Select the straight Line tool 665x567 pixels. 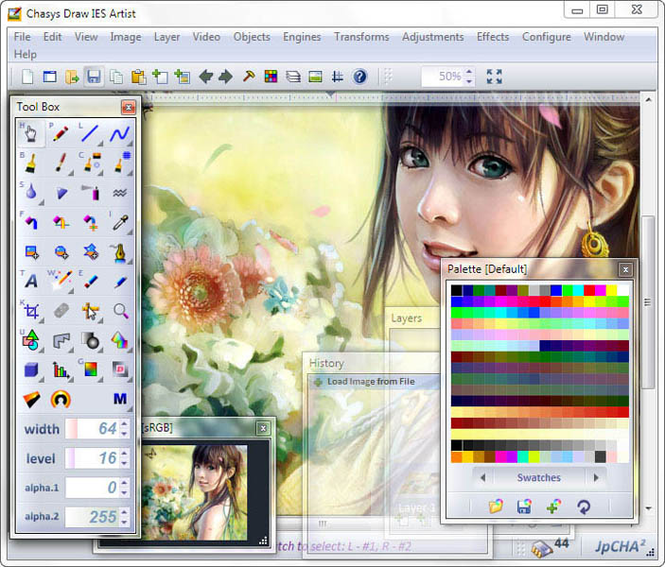click(90, 134)
